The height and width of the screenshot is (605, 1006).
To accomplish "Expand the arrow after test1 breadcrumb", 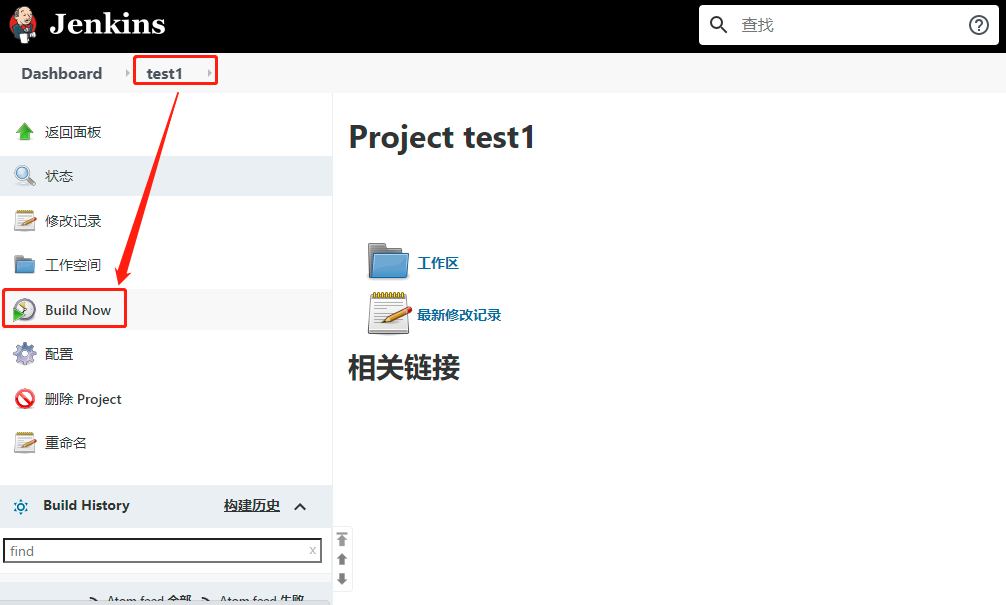I will pos(210,74).
